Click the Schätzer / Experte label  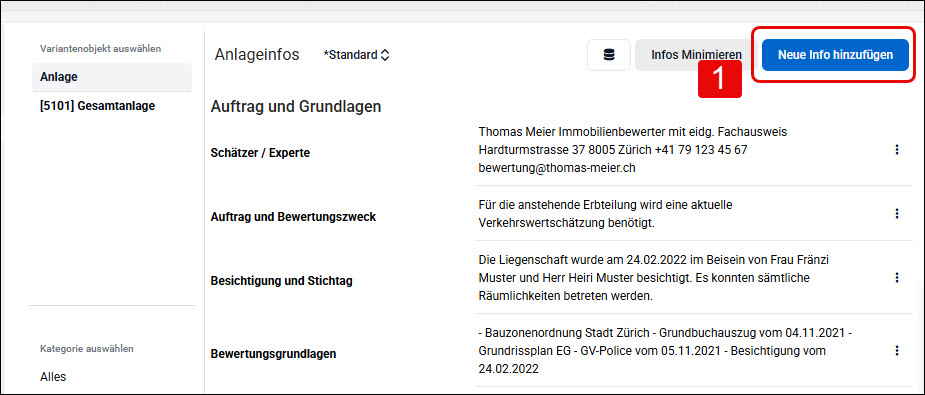point(260,153)
